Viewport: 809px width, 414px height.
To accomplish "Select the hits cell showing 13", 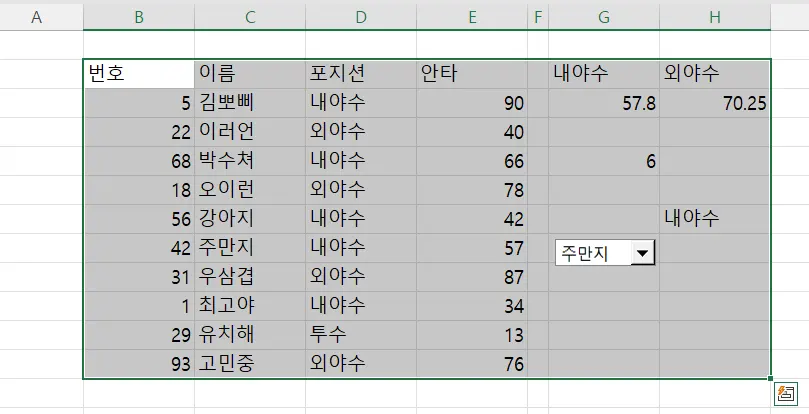I will [472, 335].
